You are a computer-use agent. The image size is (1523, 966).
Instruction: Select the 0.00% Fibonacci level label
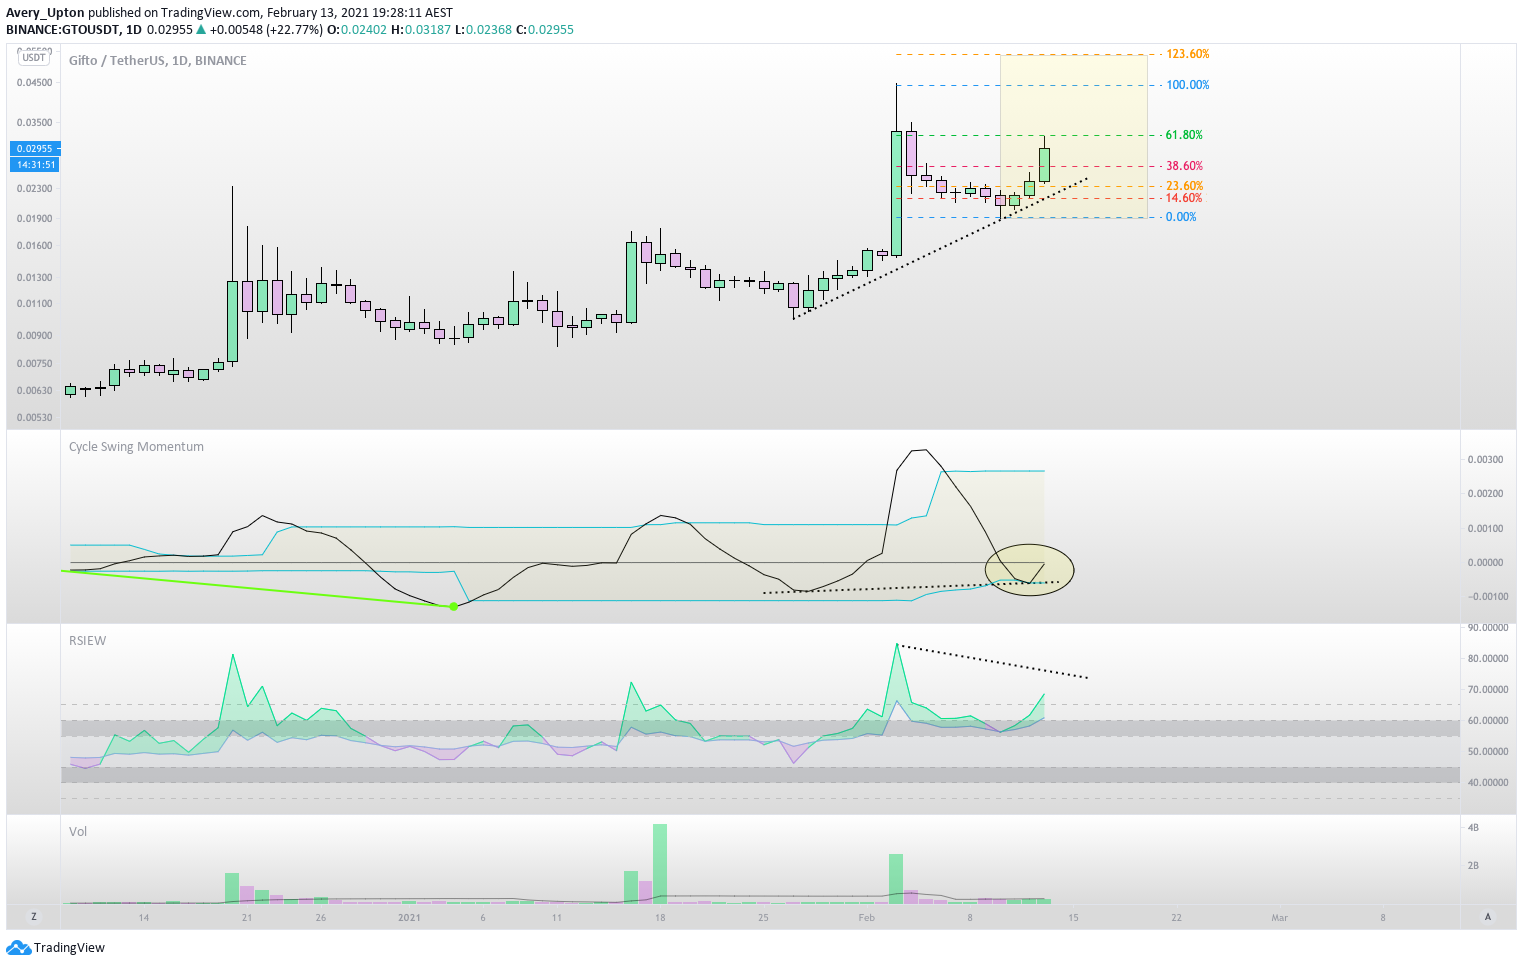(1181, 217)
